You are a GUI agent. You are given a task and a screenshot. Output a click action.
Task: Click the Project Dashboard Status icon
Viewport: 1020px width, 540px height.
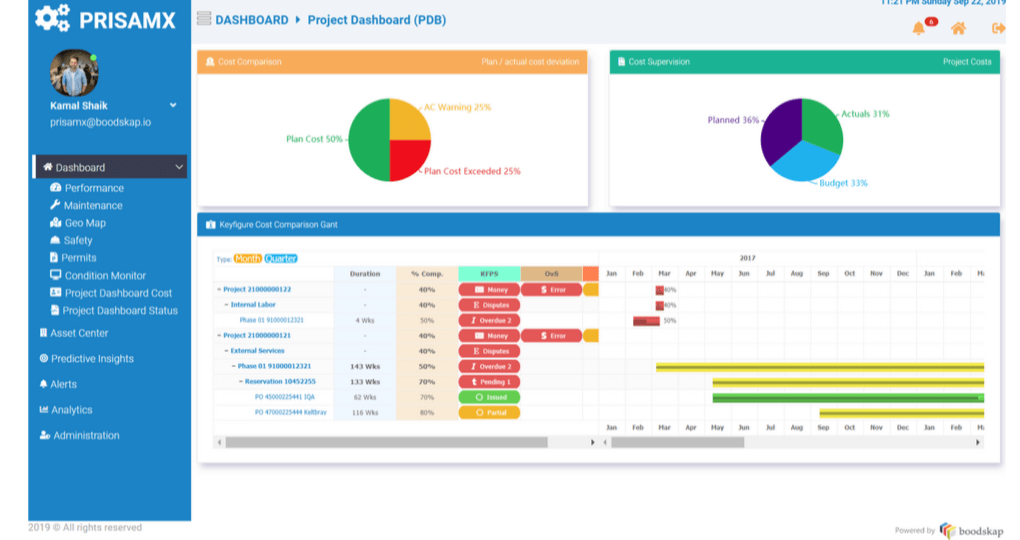point(55,310)
